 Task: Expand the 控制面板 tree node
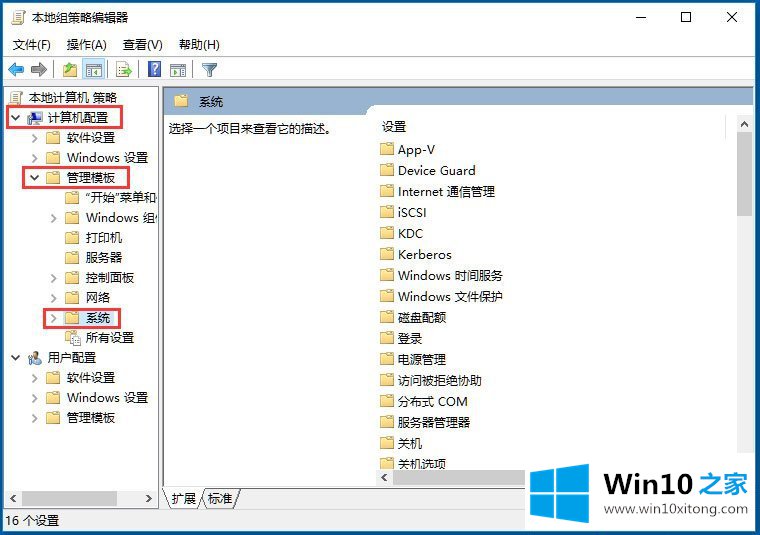(54, 278)
